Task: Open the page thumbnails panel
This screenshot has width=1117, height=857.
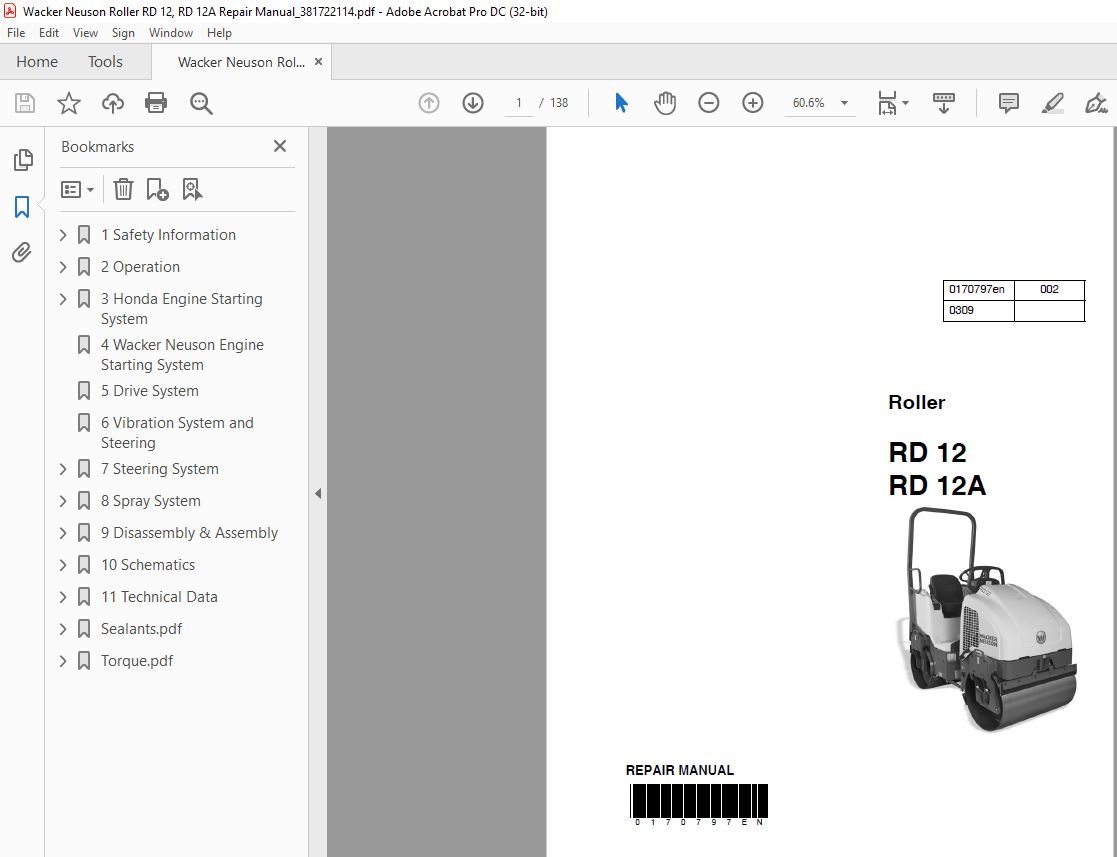Action: pos(23,160)
